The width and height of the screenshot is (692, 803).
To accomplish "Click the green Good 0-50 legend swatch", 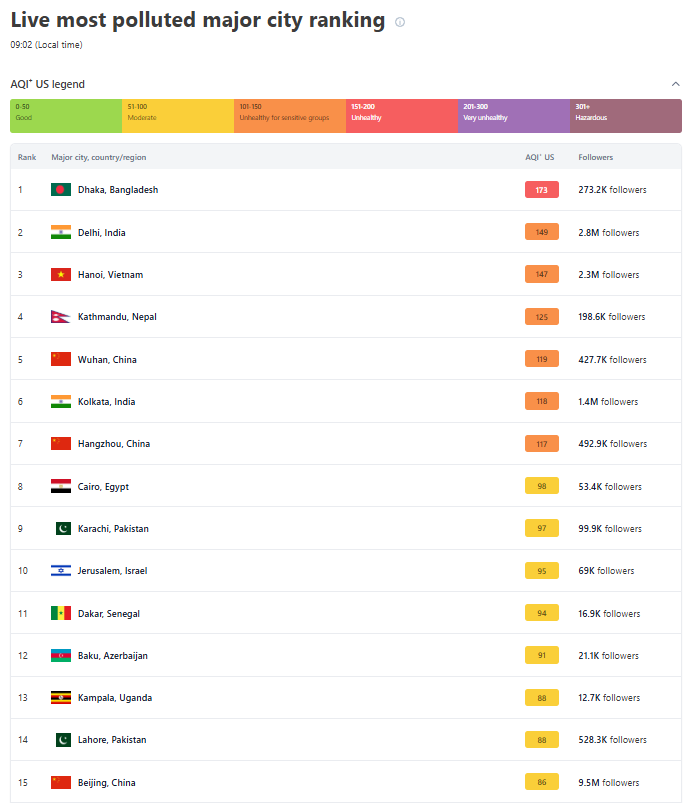I will click(66, 116).
